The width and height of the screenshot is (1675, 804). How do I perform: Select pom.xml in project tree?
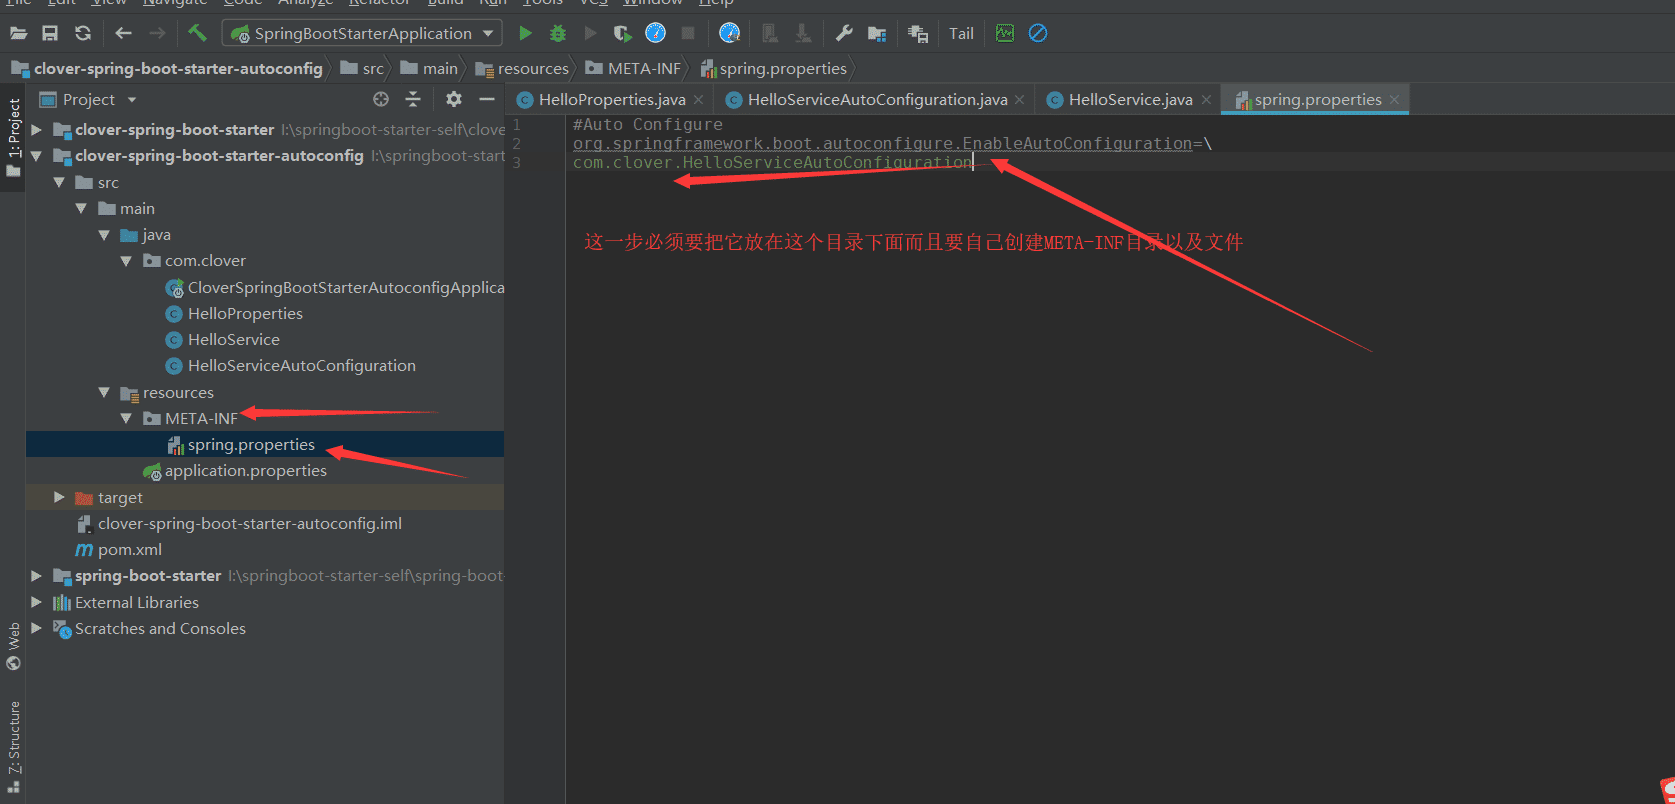coord(129,550)
